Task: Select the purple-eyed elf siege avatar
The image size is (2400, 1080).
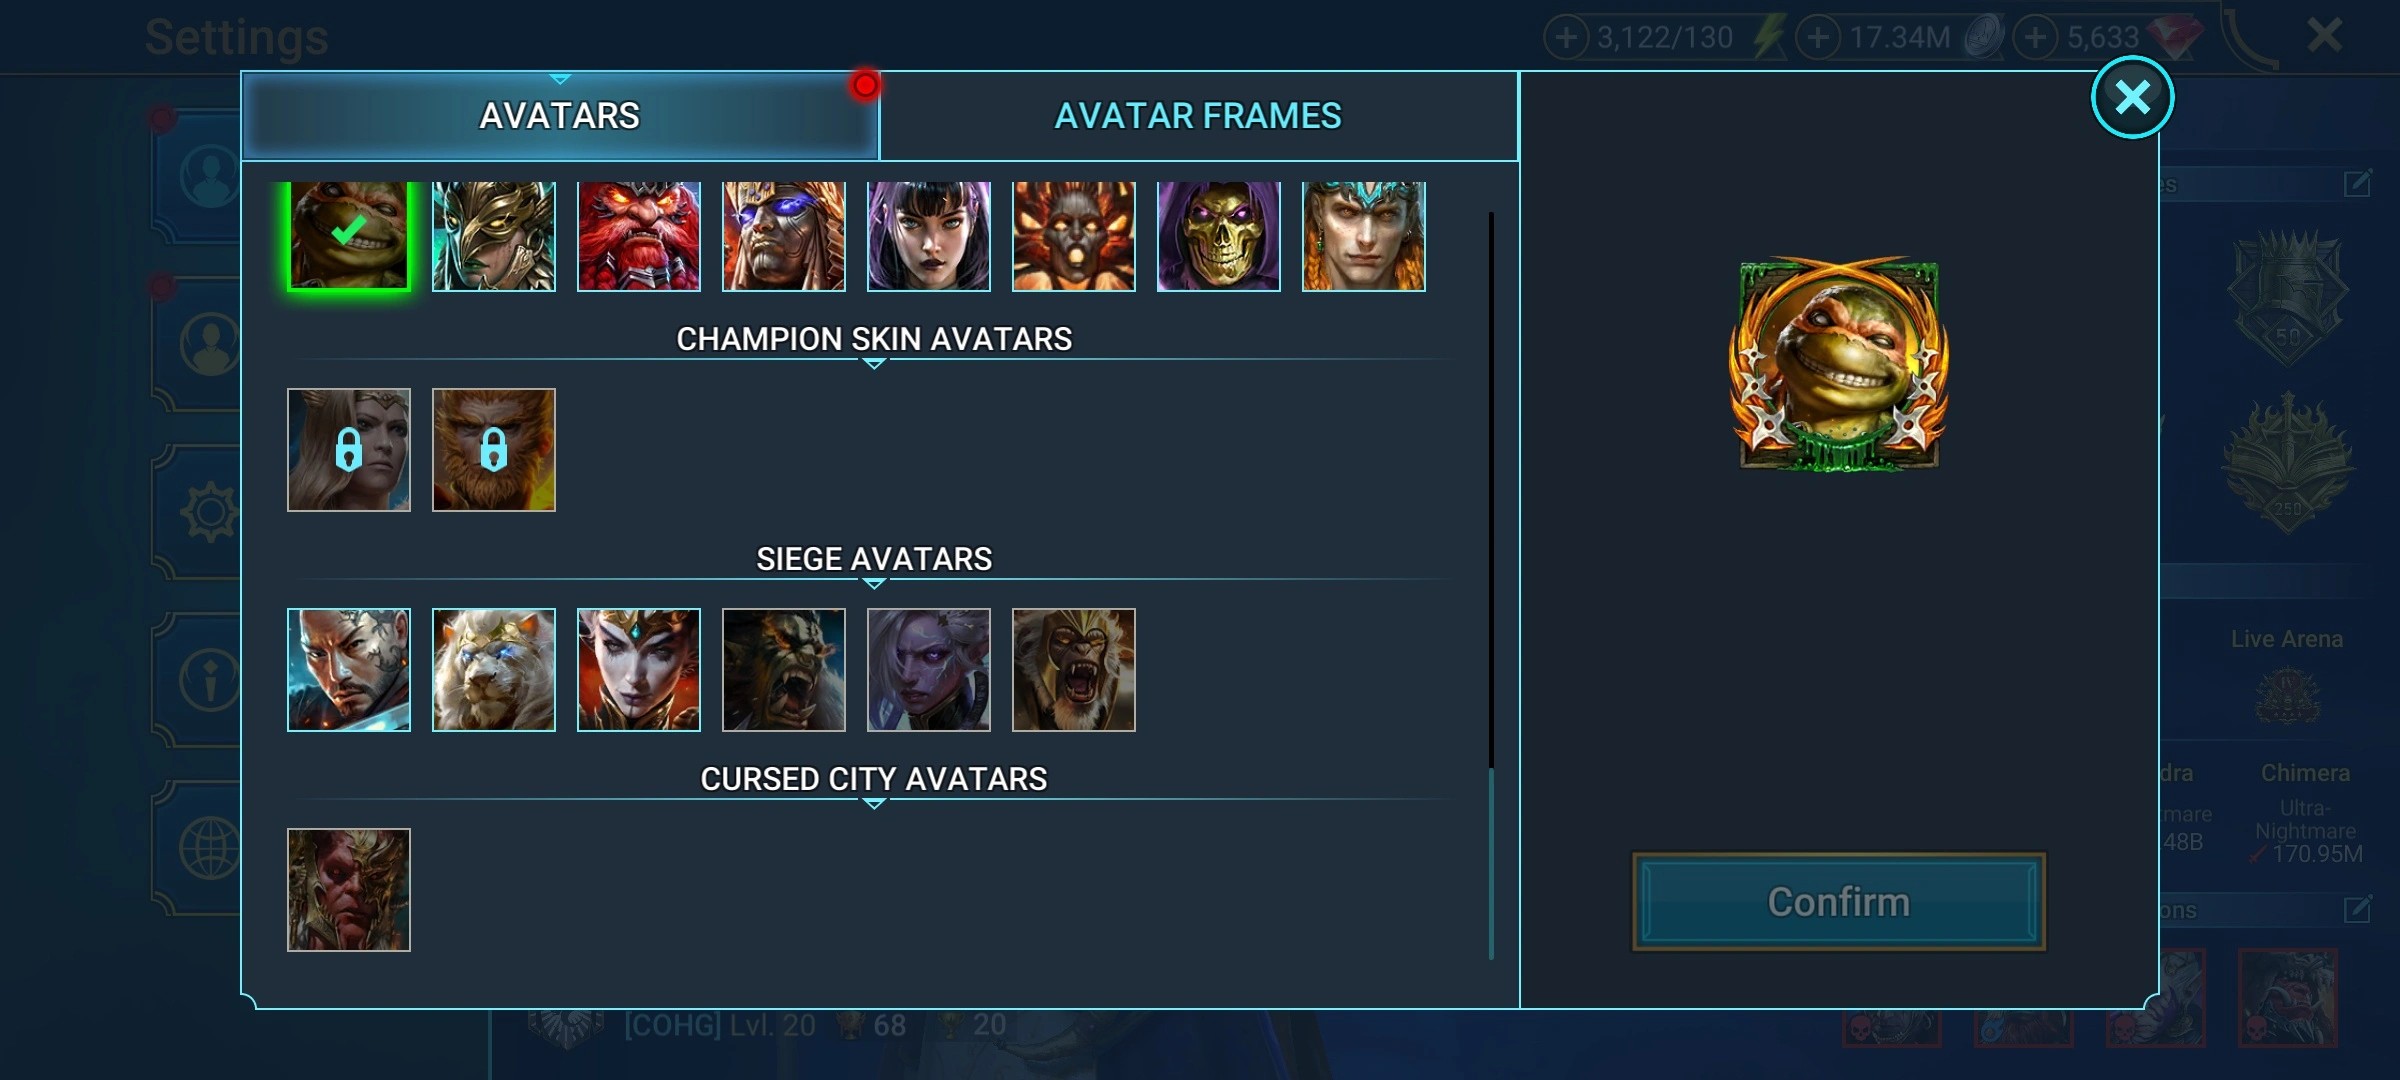Action: pyautogui.click(x=929, y=670)
